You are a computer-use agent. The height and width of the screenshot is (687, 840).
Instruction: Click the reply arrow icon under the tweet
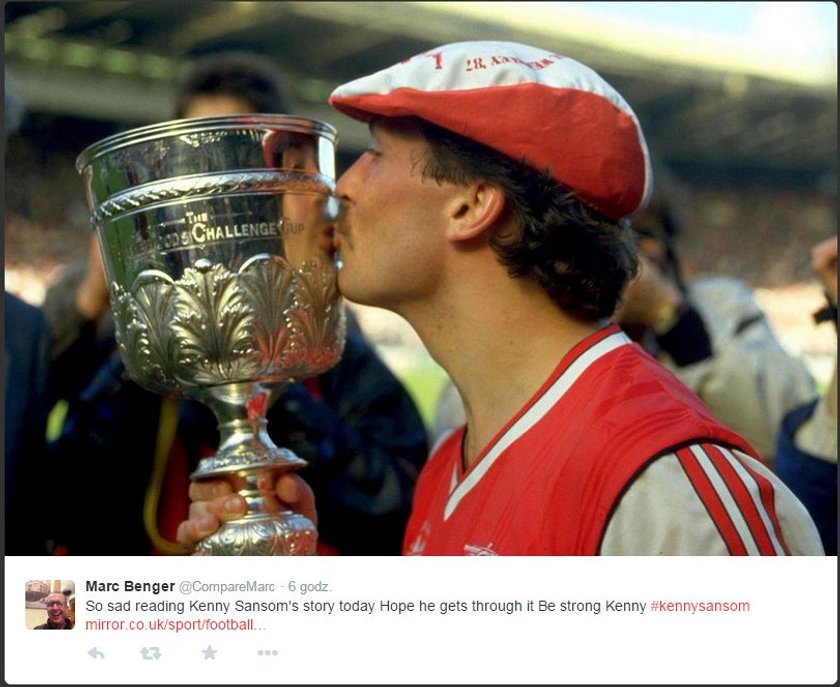click(x=96, y=653)
